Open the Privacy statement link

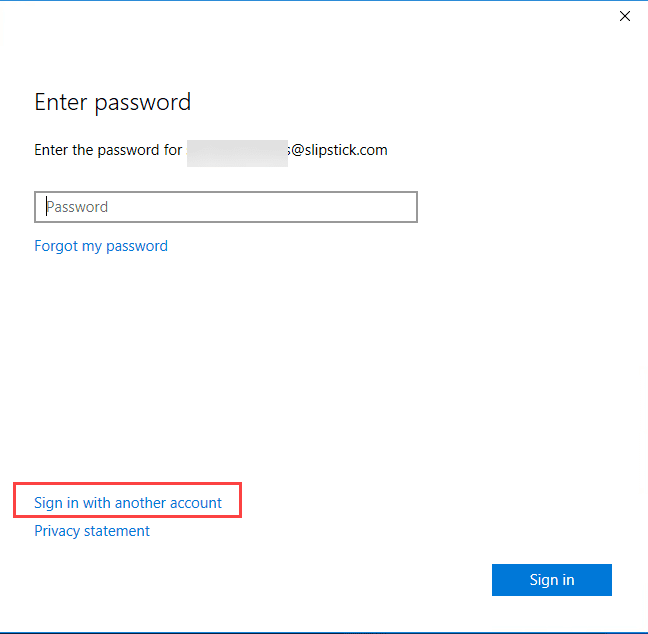[x=92, y=531]
